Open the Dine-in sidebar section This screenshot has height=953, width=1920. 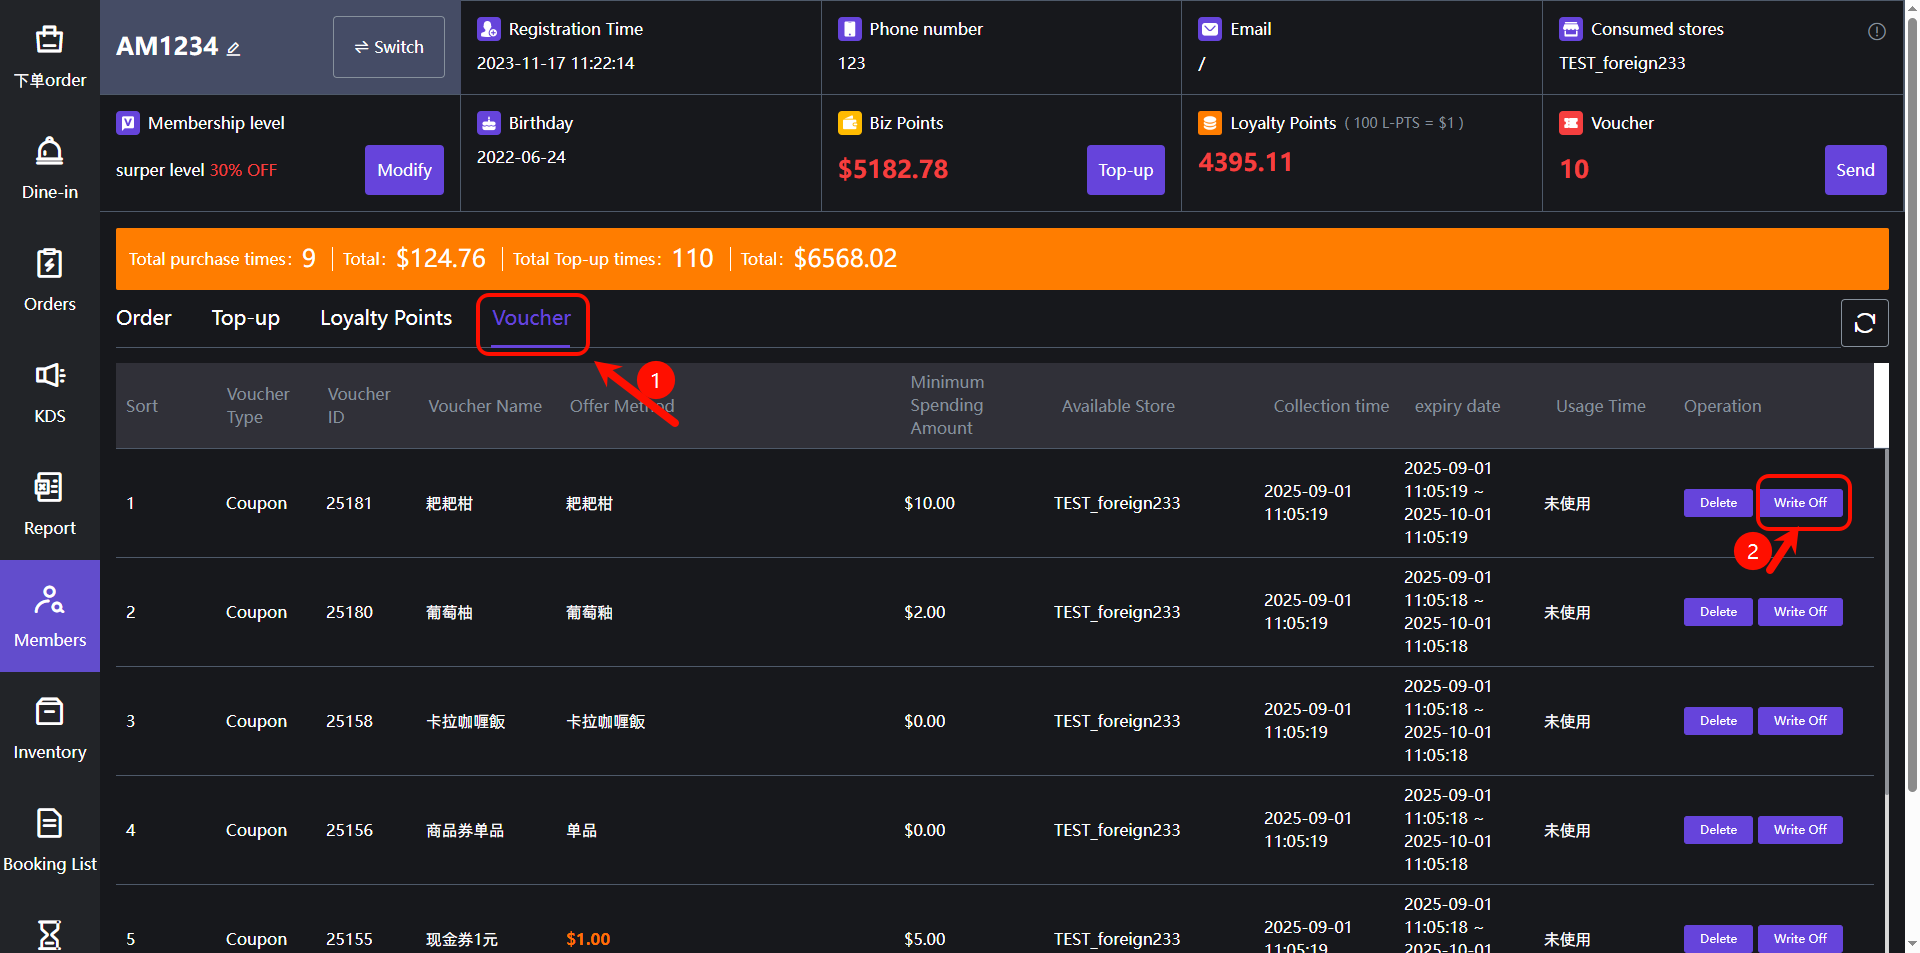point(49,168)
